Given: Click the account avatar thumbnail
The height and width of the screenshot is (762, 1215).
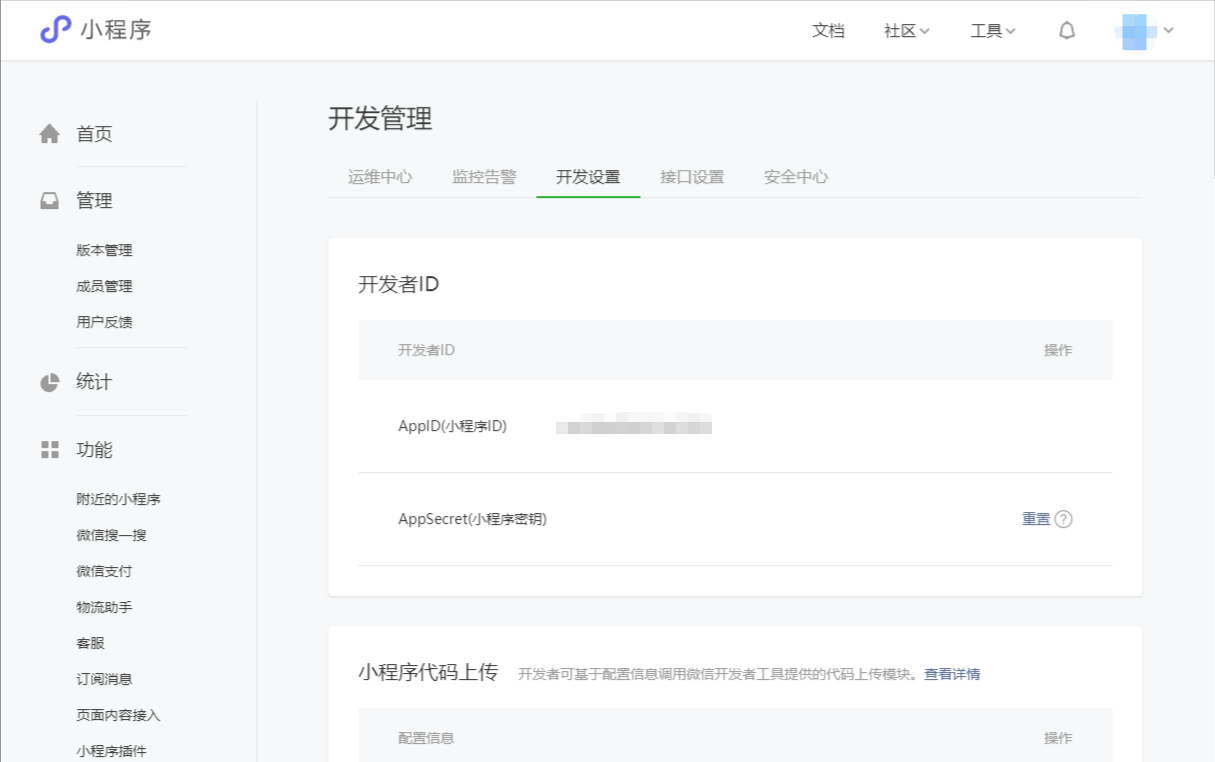Looking at the screenshot, I should coord(1135,30).
